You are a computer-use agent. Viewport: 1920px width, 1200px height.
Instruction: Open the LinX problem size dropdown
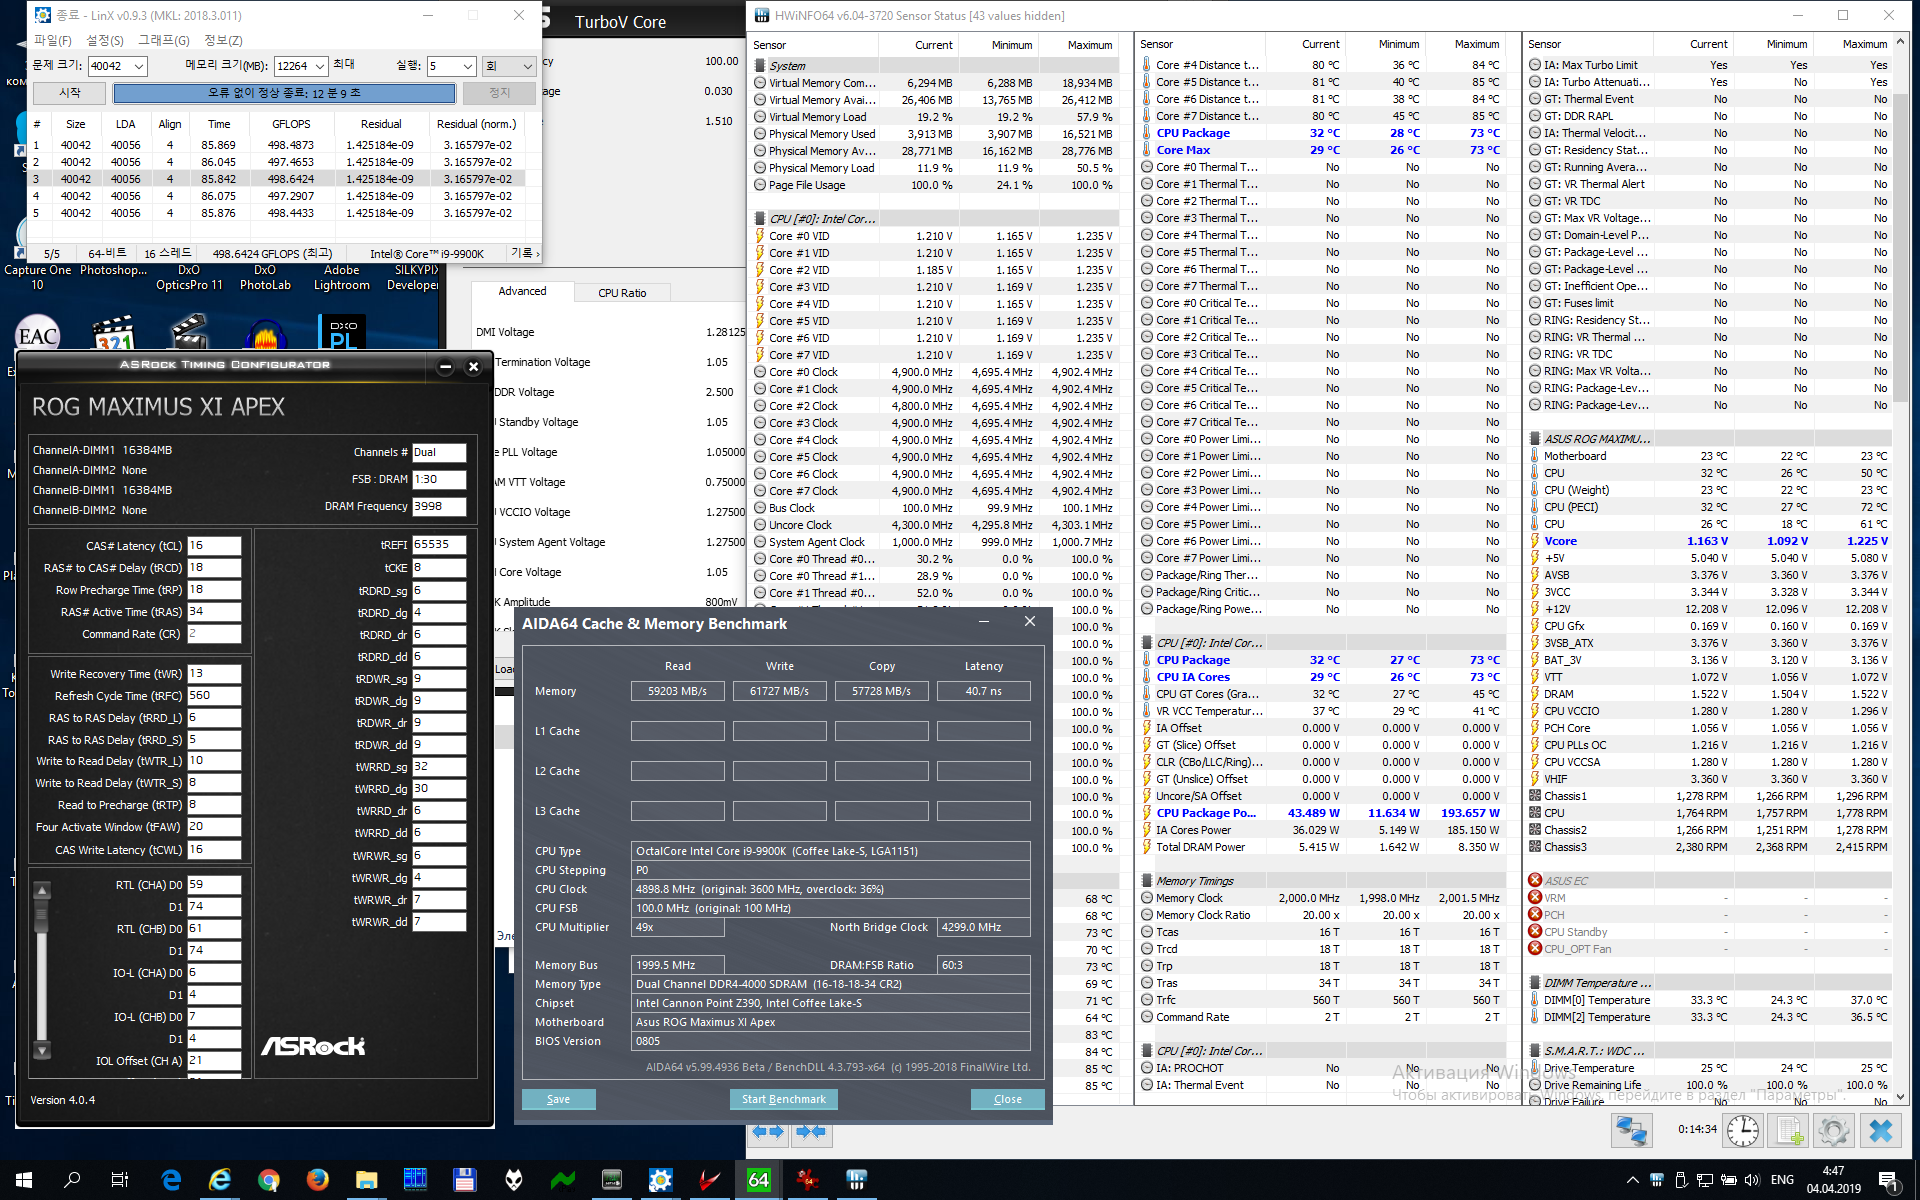[139, 66]
